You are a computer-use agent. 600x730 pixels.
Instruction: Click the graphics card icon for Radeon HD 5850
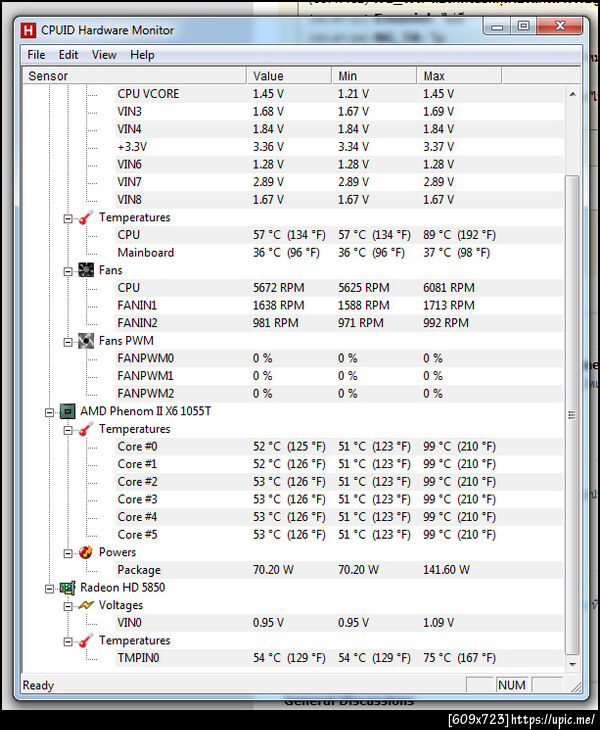coord(67,588)
